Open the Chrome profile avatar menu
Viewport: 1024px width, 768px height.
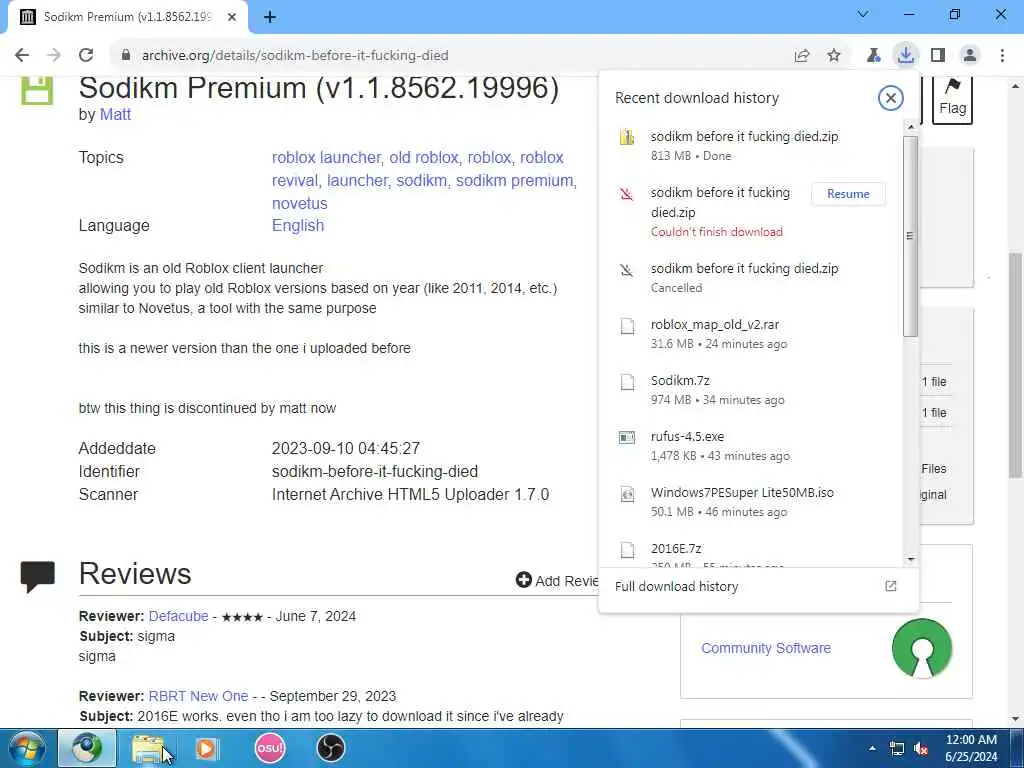[970, 56]
